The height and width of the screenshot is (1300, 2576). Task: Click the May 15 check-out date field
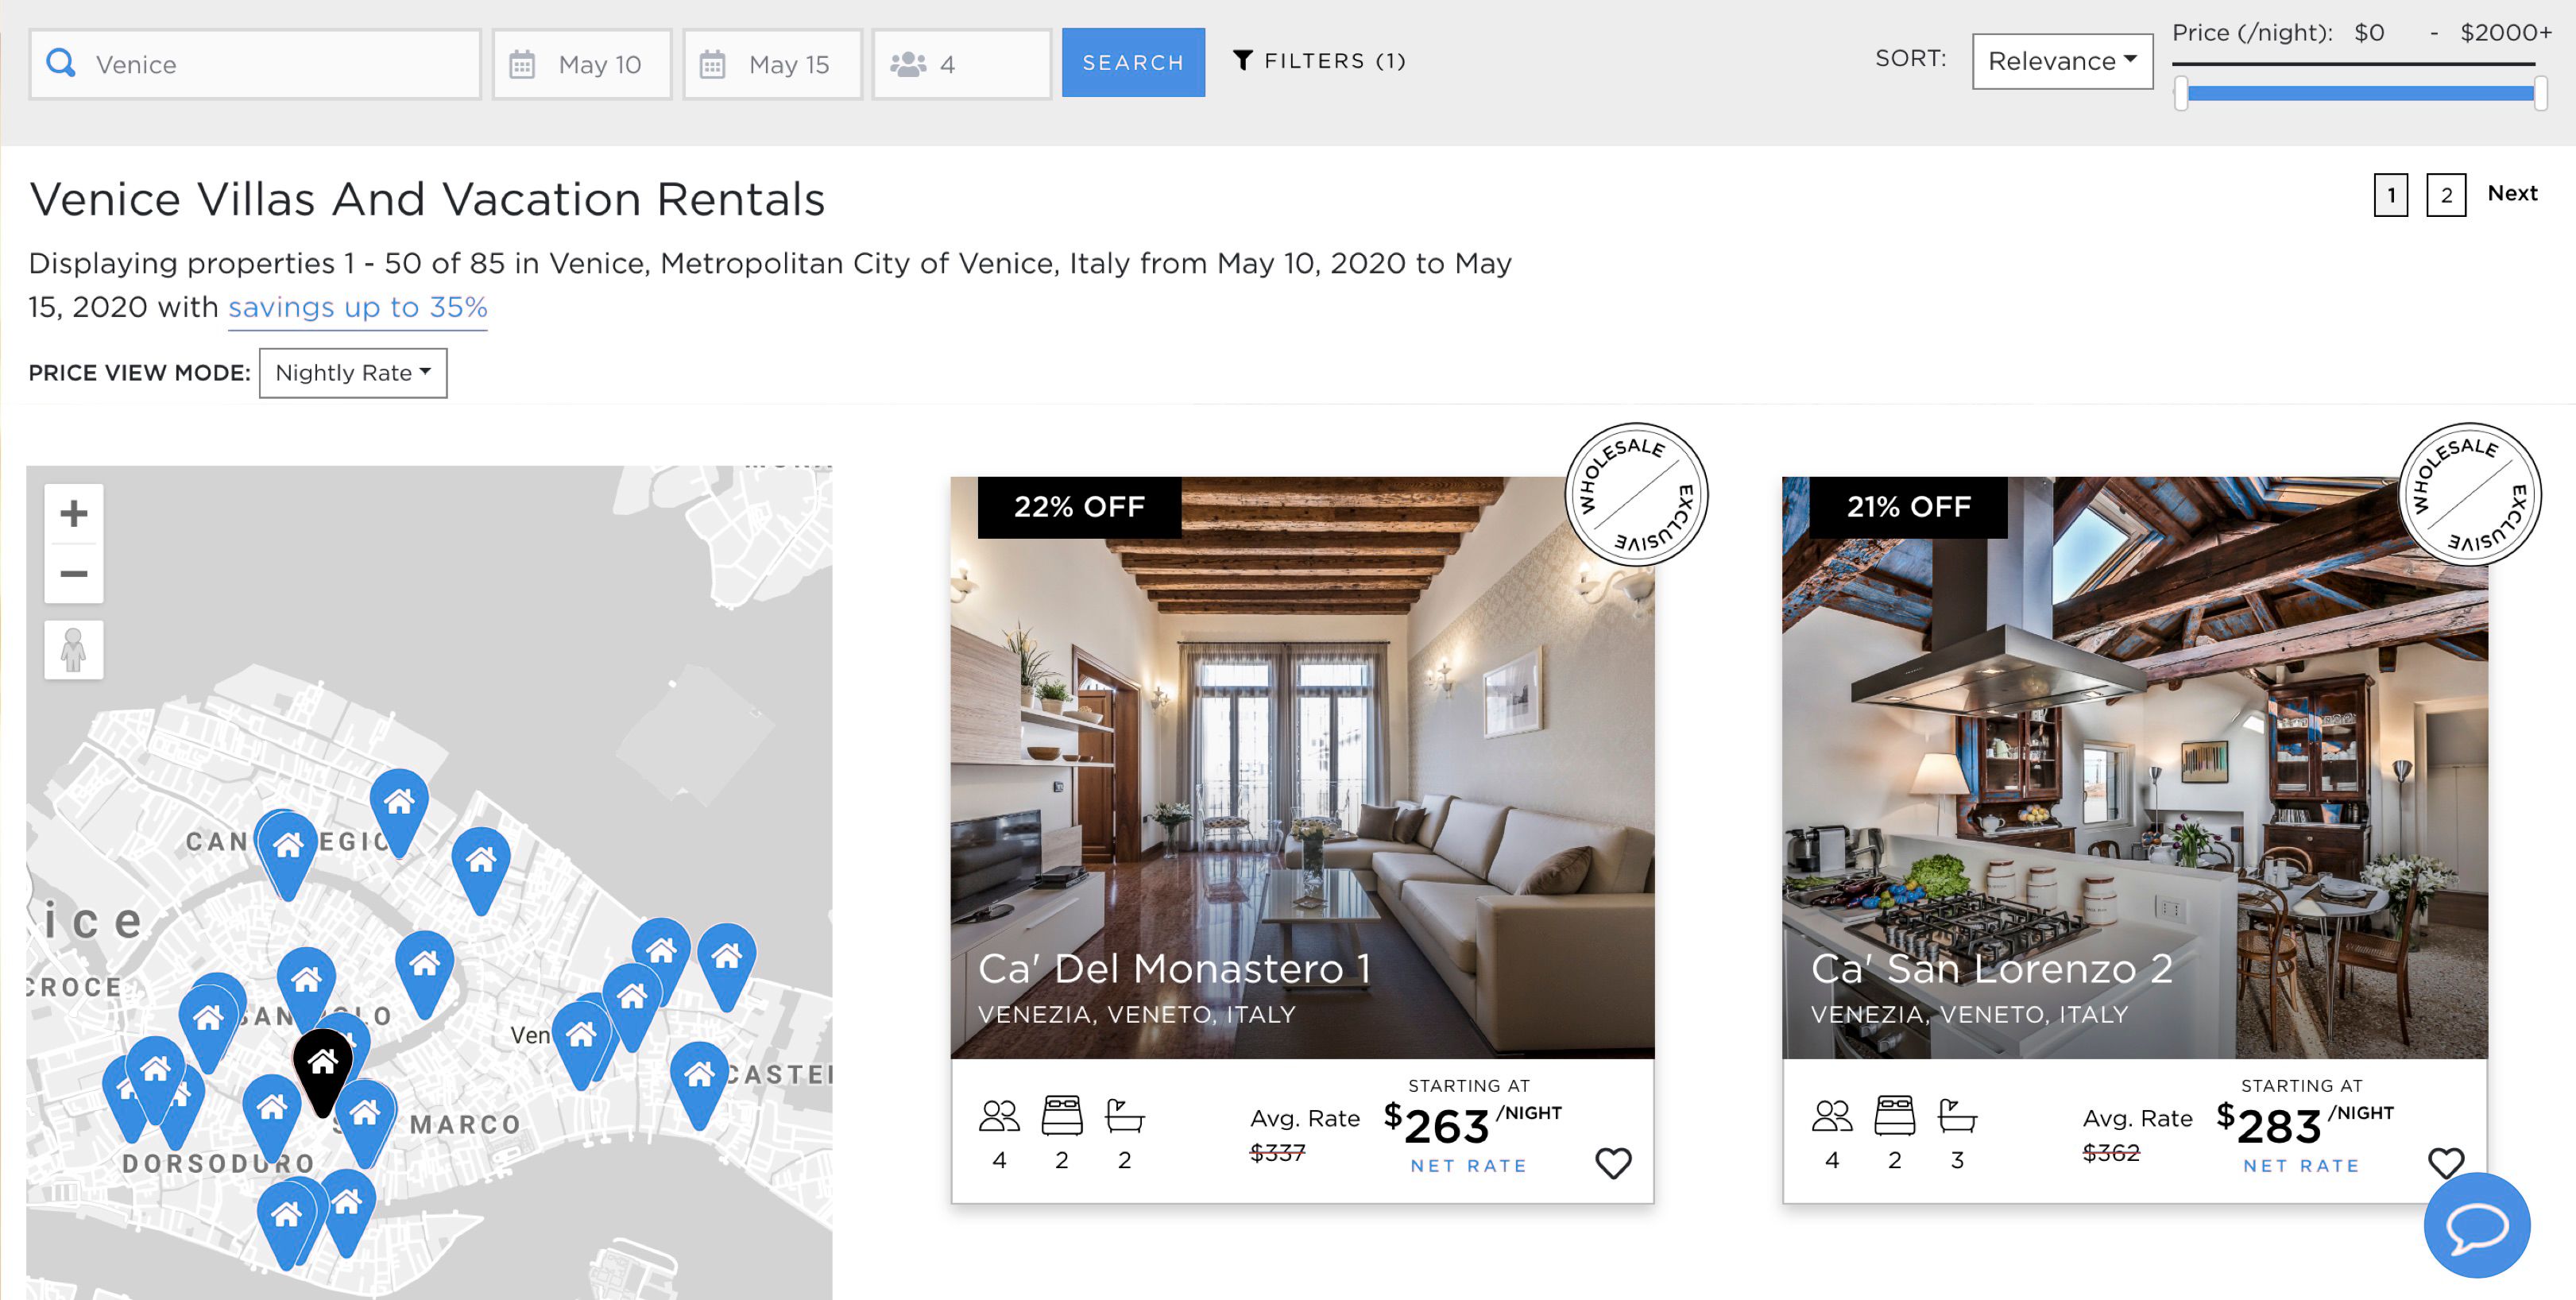click(772, 64)
